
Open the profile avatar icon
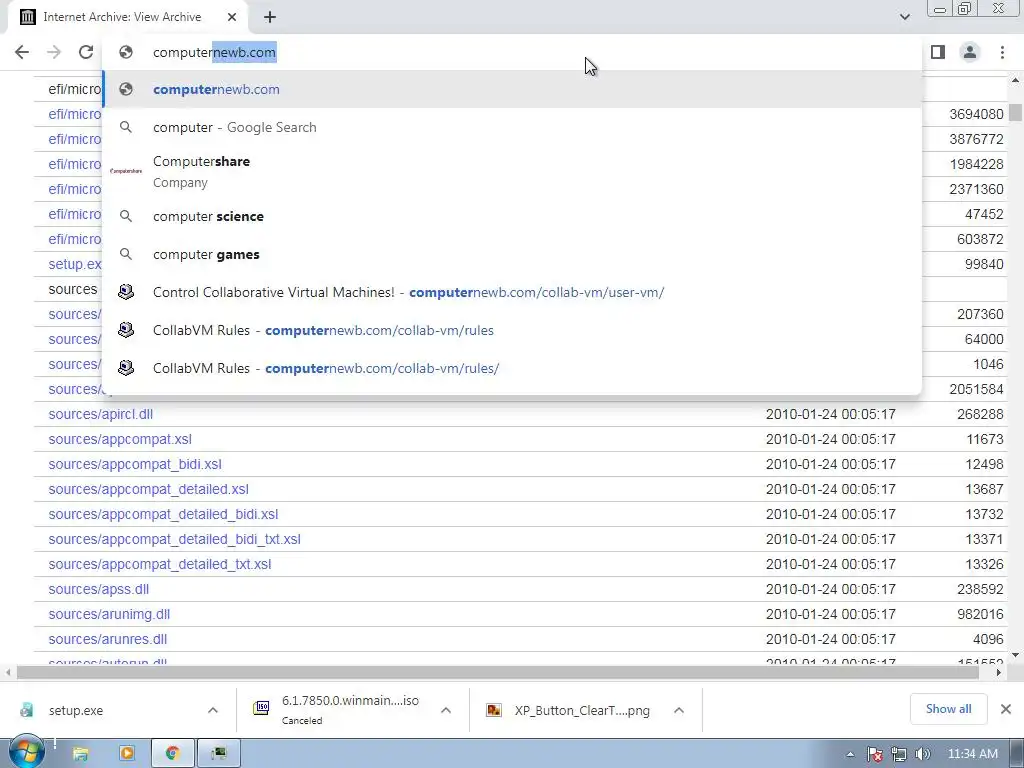pos(970,52)
